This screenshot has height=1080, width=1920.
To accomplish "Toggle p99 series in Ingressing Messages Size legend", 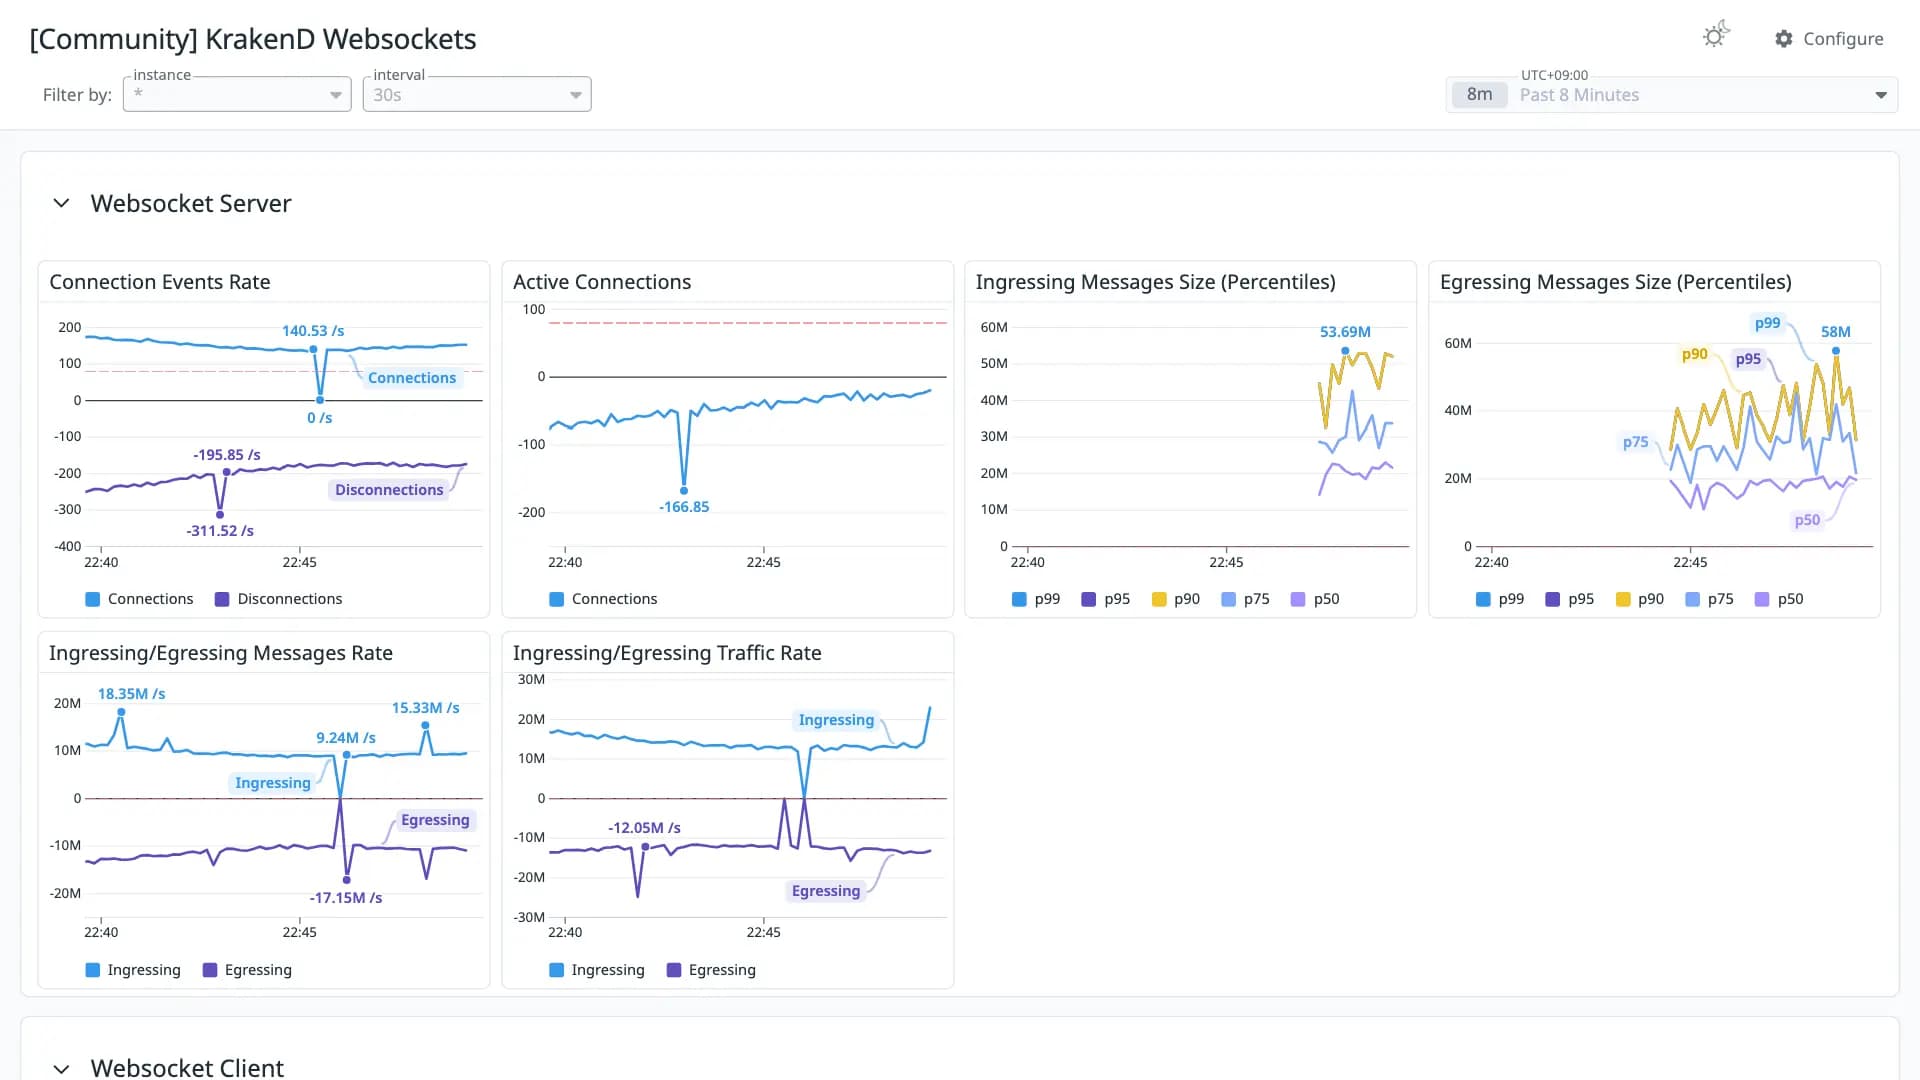I will point(1036,599).
